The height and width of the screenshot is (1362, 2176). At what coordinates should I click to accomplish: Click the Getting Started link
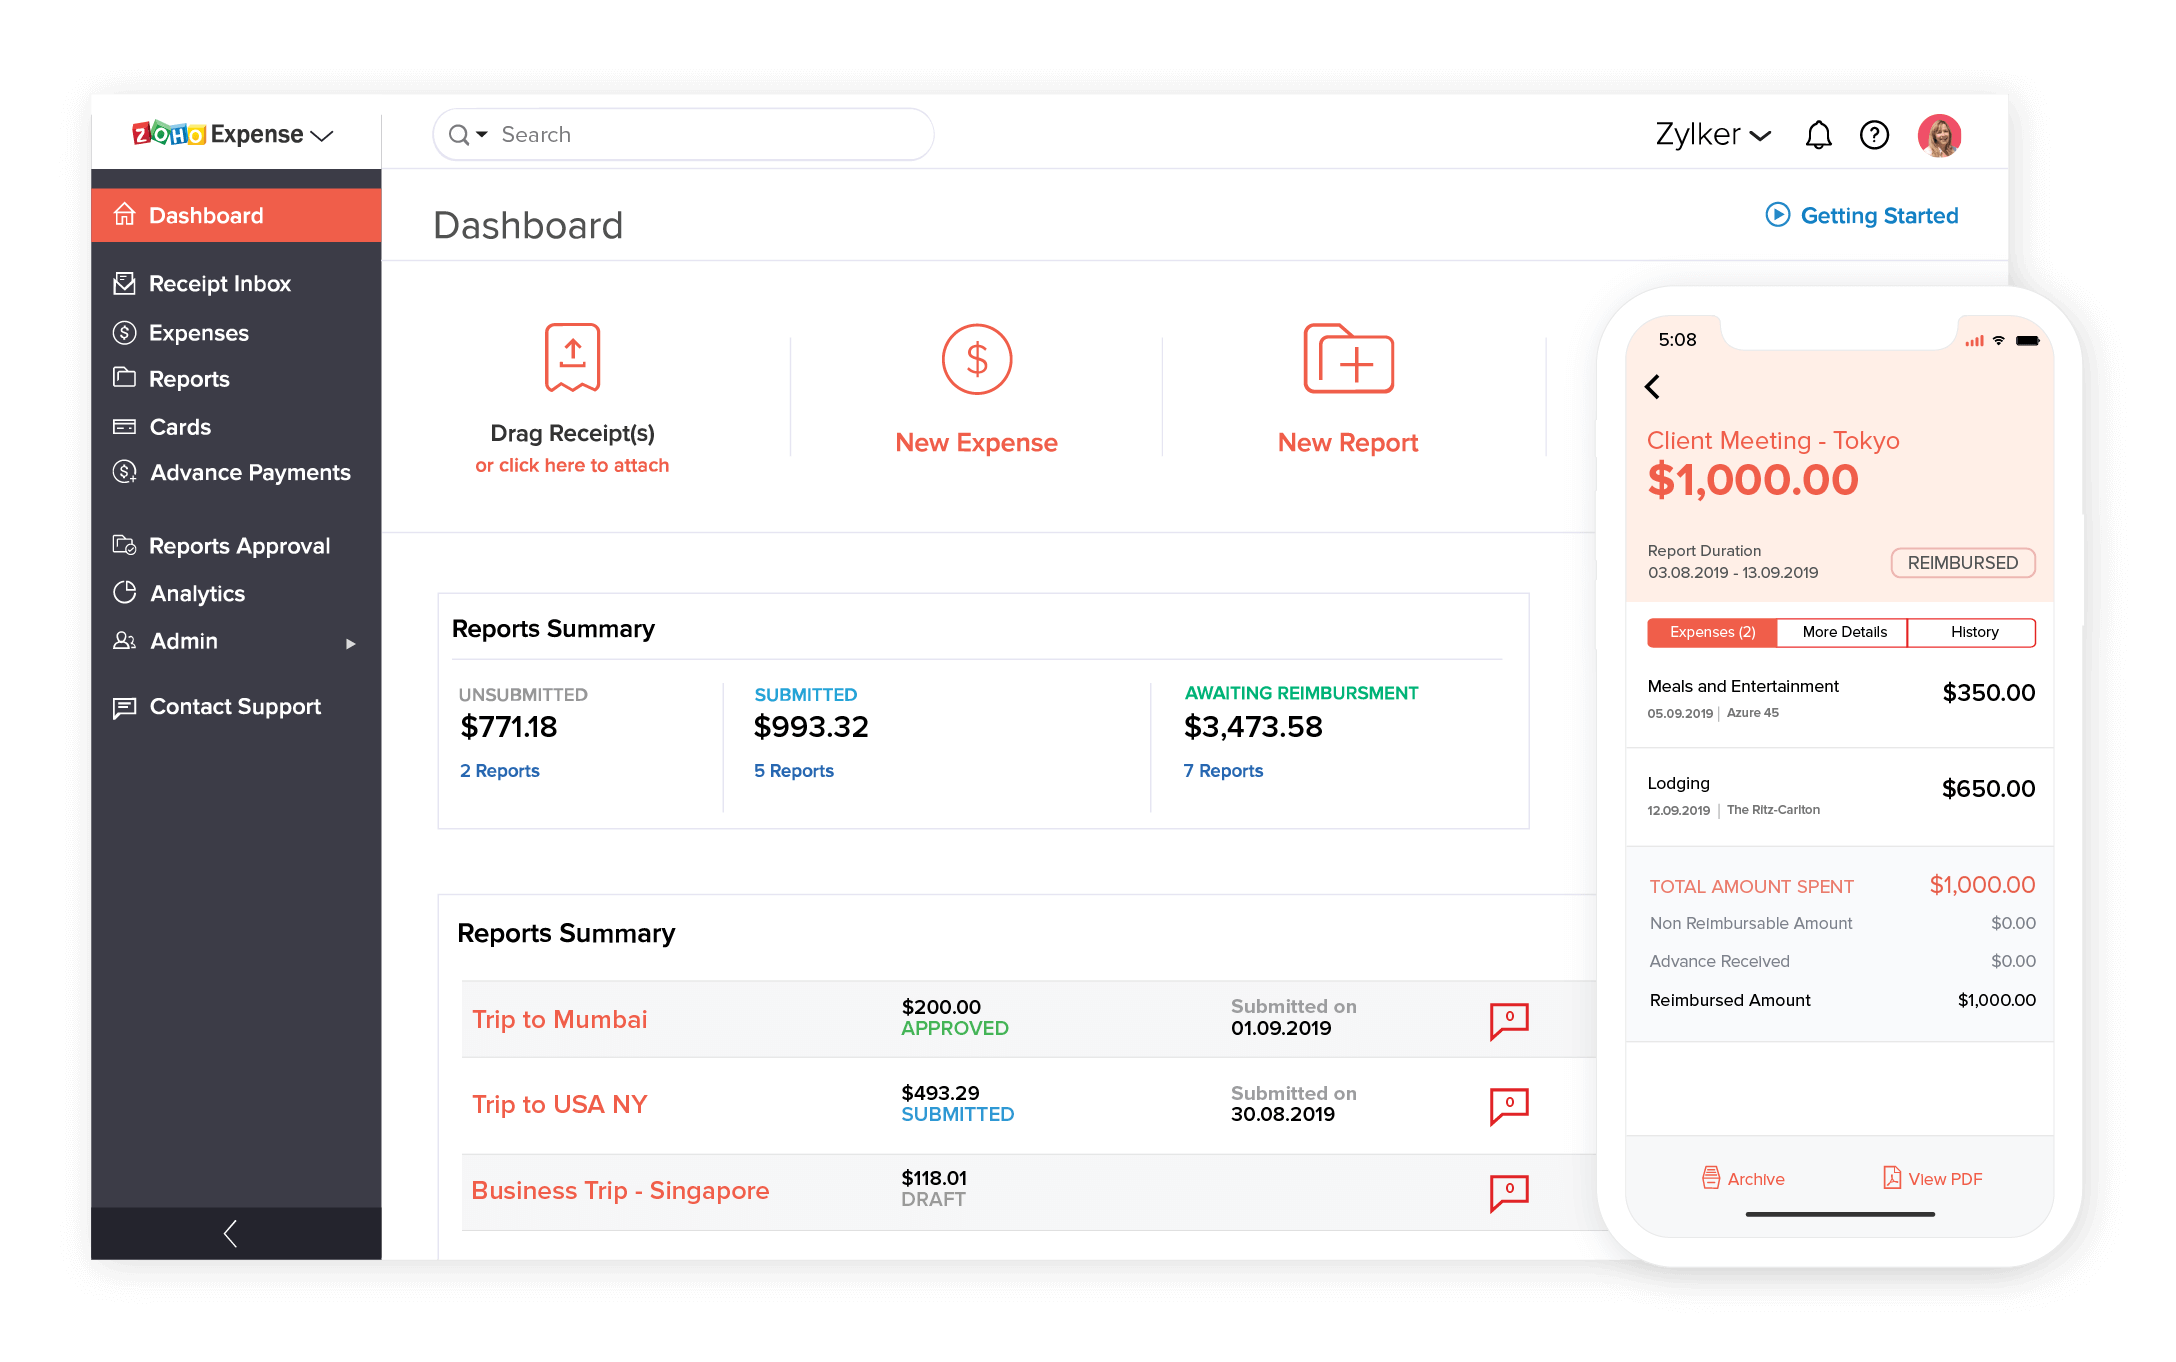pyautogui.click(x=1878, y=215)
